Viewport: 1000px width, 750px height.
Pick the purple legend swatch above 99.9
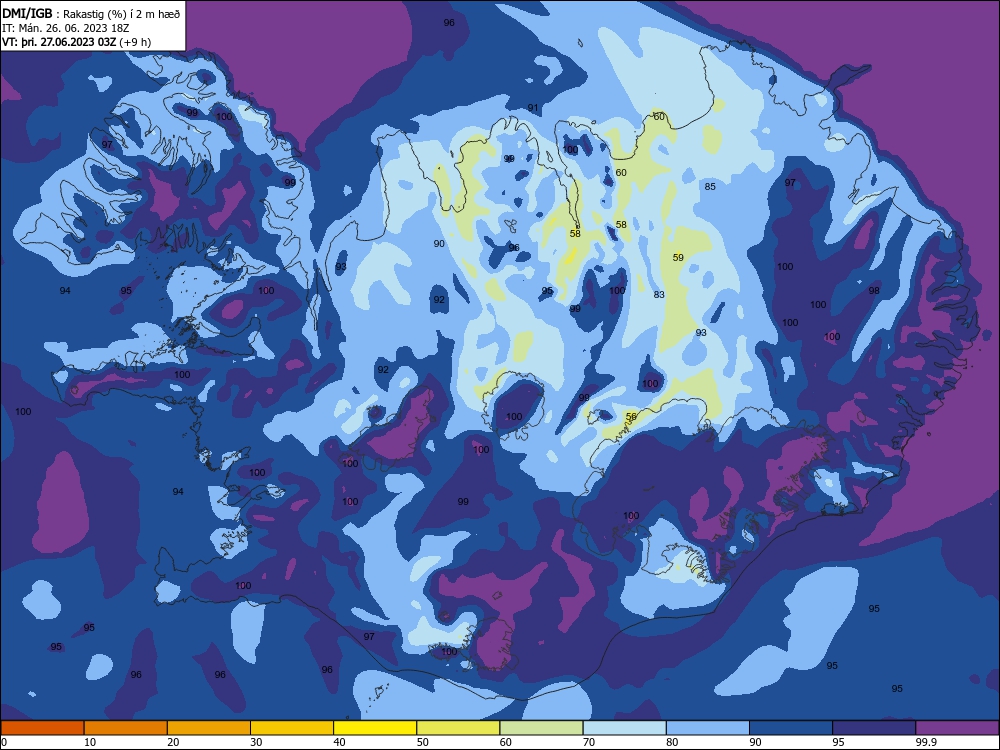point(957,728)
